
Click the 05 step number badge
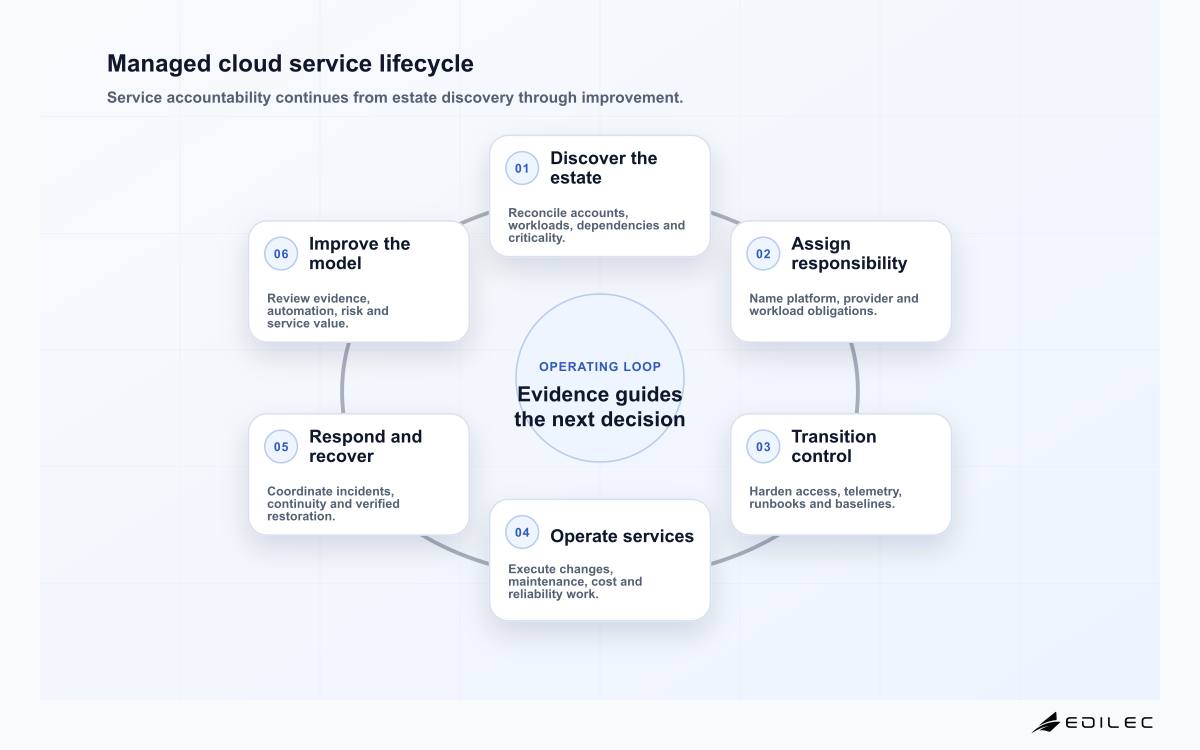[x=281, y=447]
